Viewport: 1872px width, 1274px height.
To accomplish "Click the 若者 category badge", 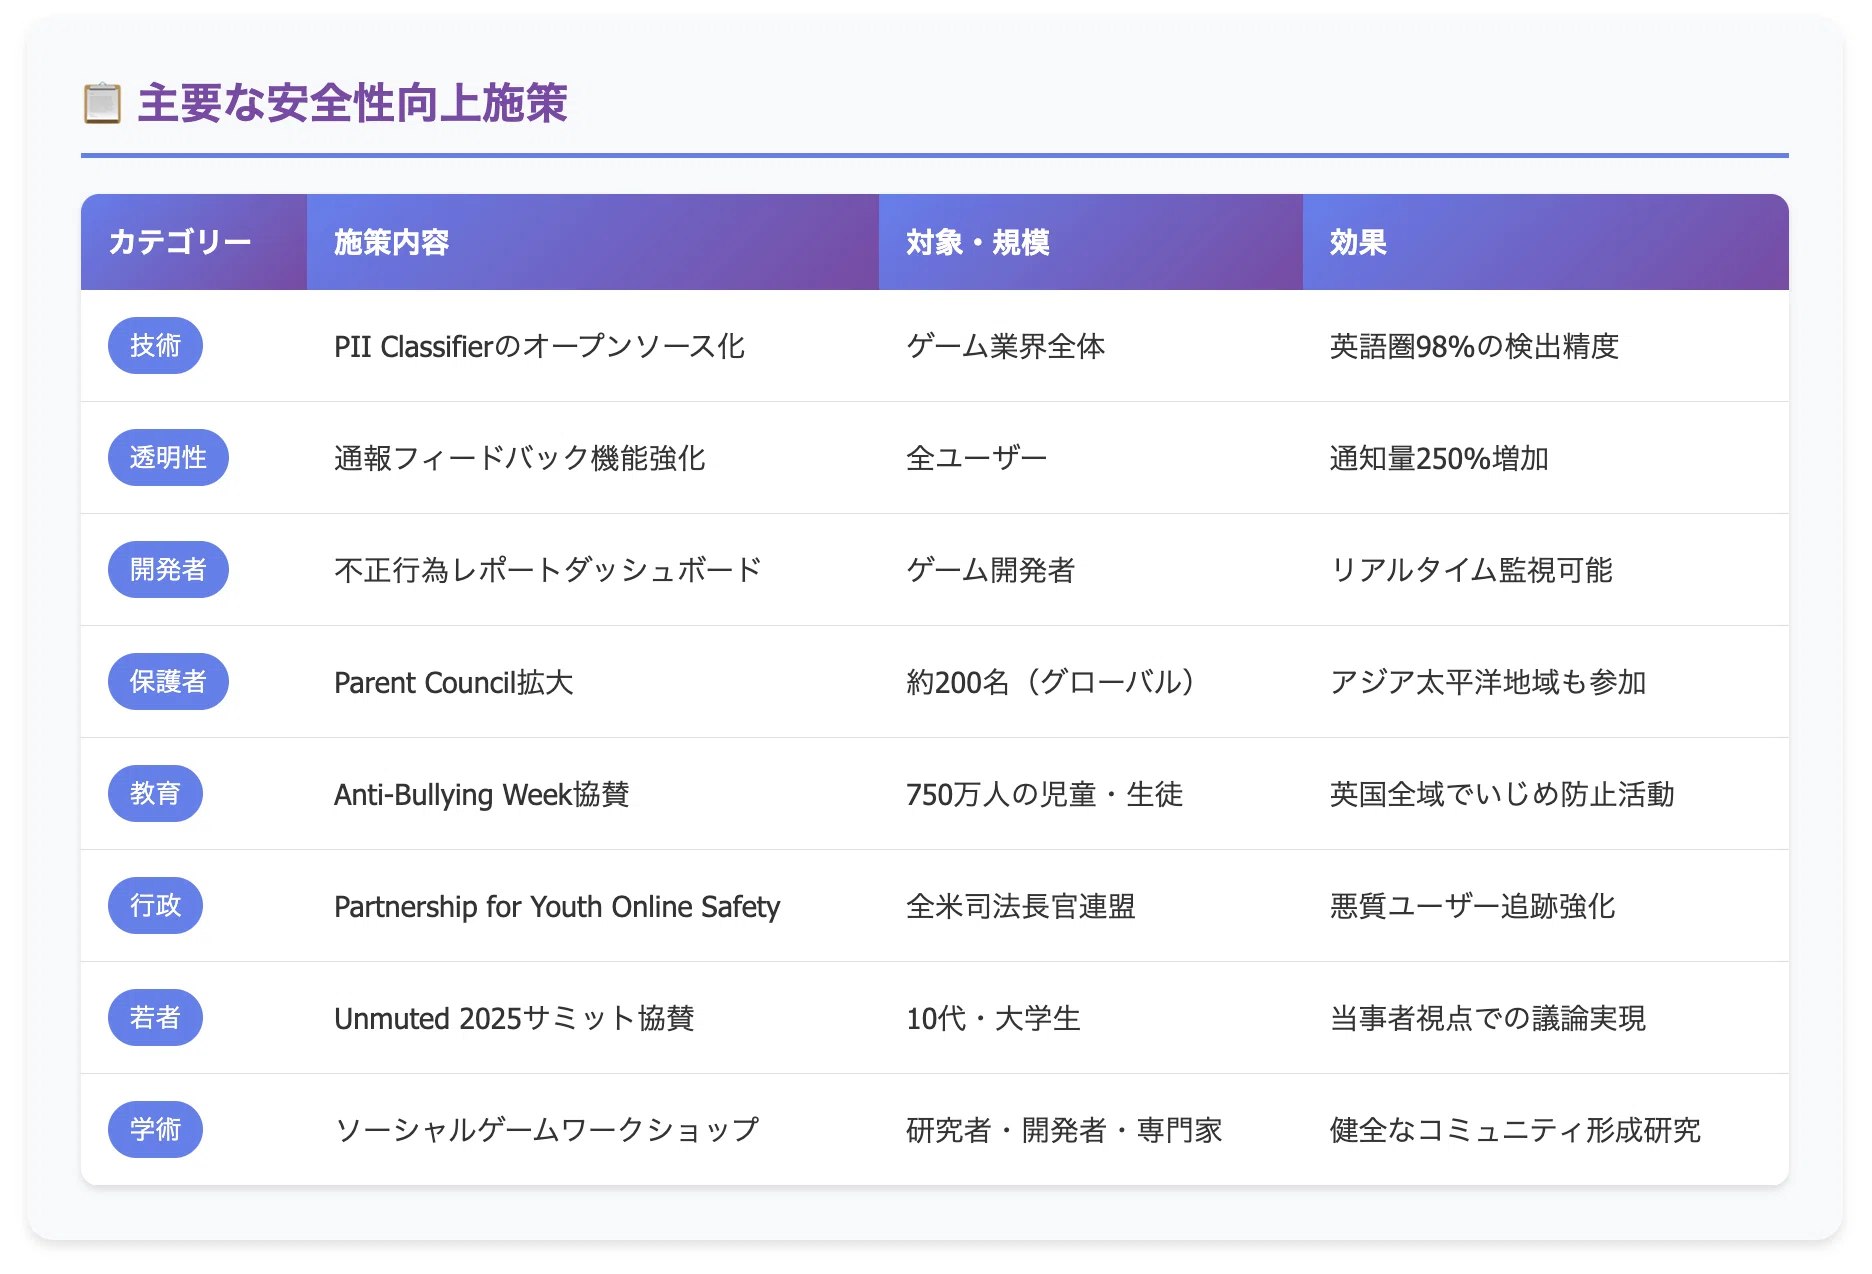I will coord(155,1018).
